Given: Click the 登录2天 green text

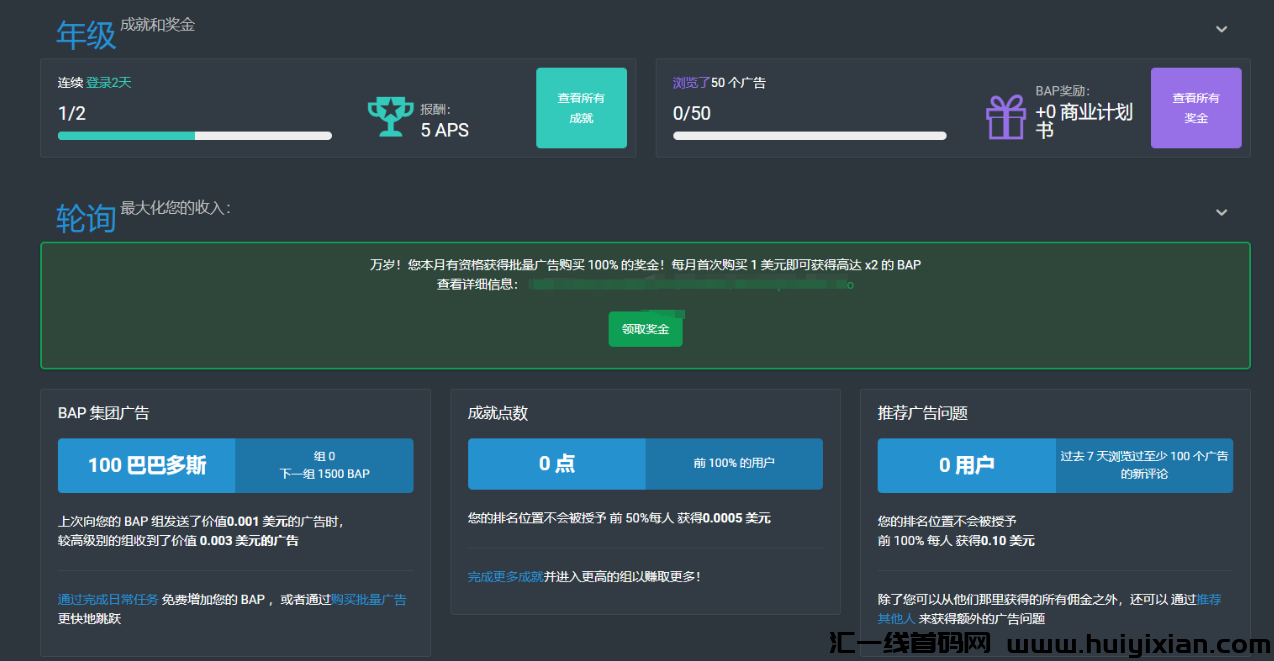Looking at the screenshot, I should (109, 82).
